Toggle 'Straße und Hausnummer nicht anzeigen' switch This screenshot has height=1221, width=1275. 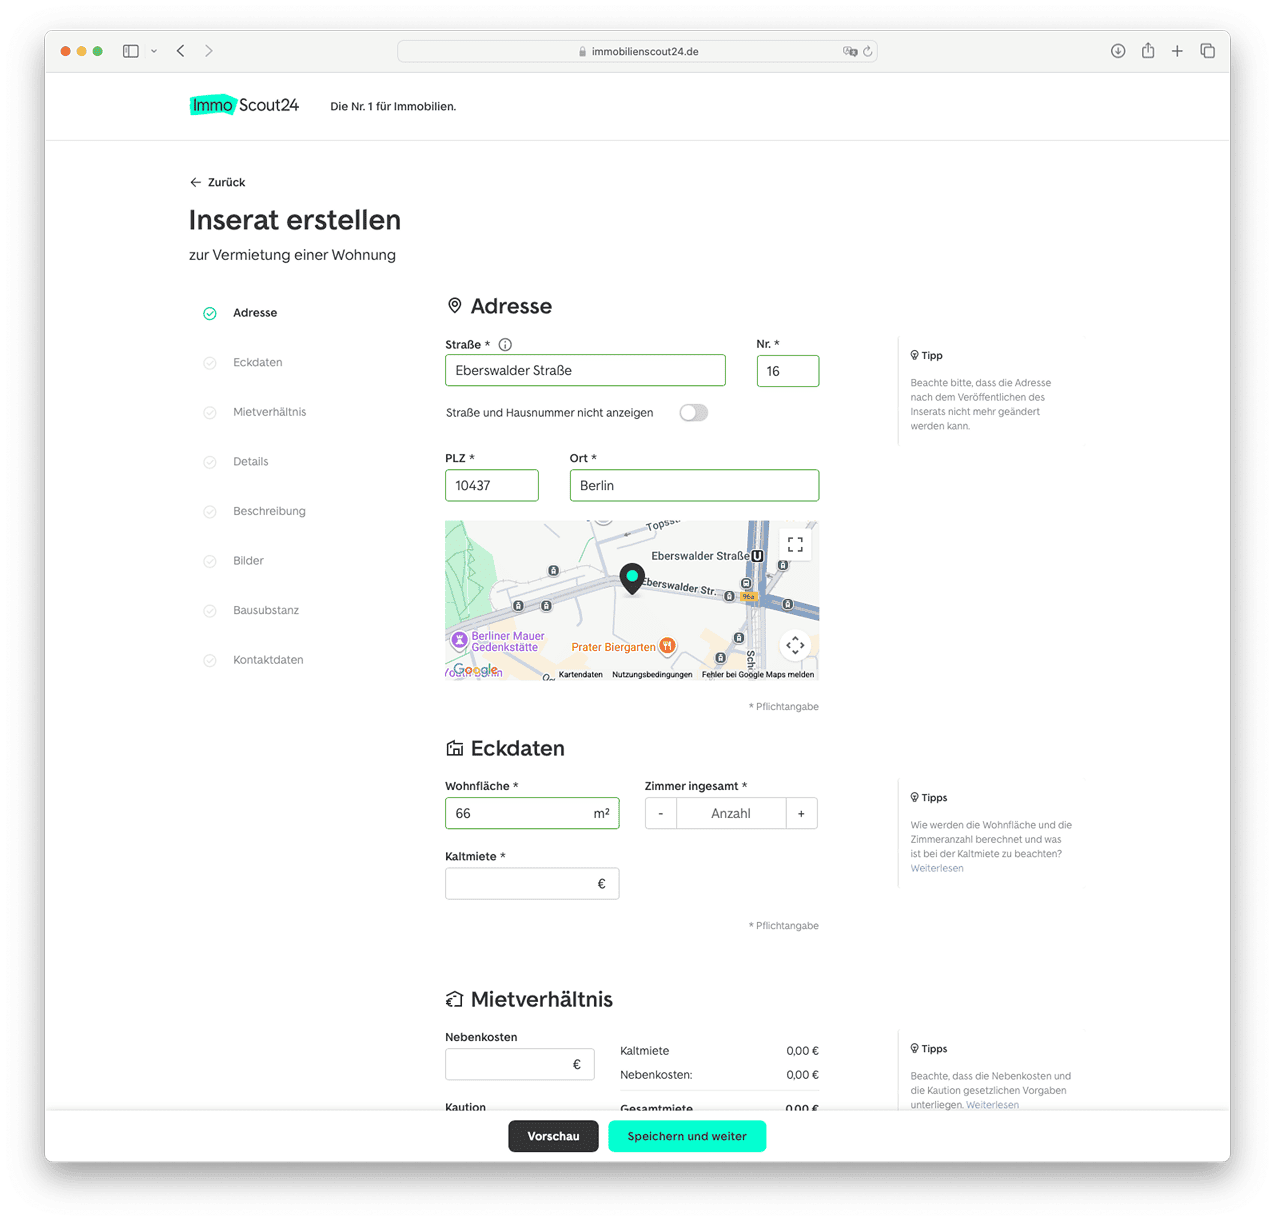click(693, 413)
